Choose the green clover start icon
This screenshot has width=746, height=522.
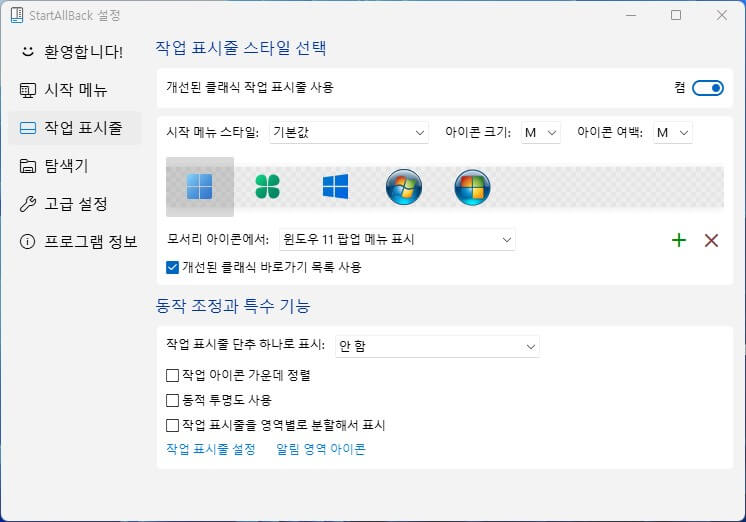point(267,187)
